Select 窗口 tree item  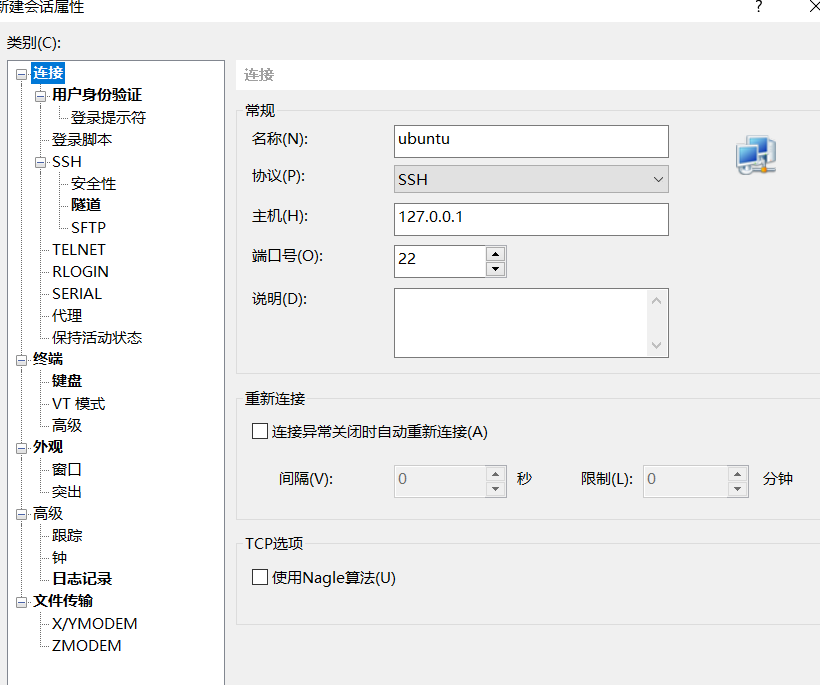coord(67,469)
